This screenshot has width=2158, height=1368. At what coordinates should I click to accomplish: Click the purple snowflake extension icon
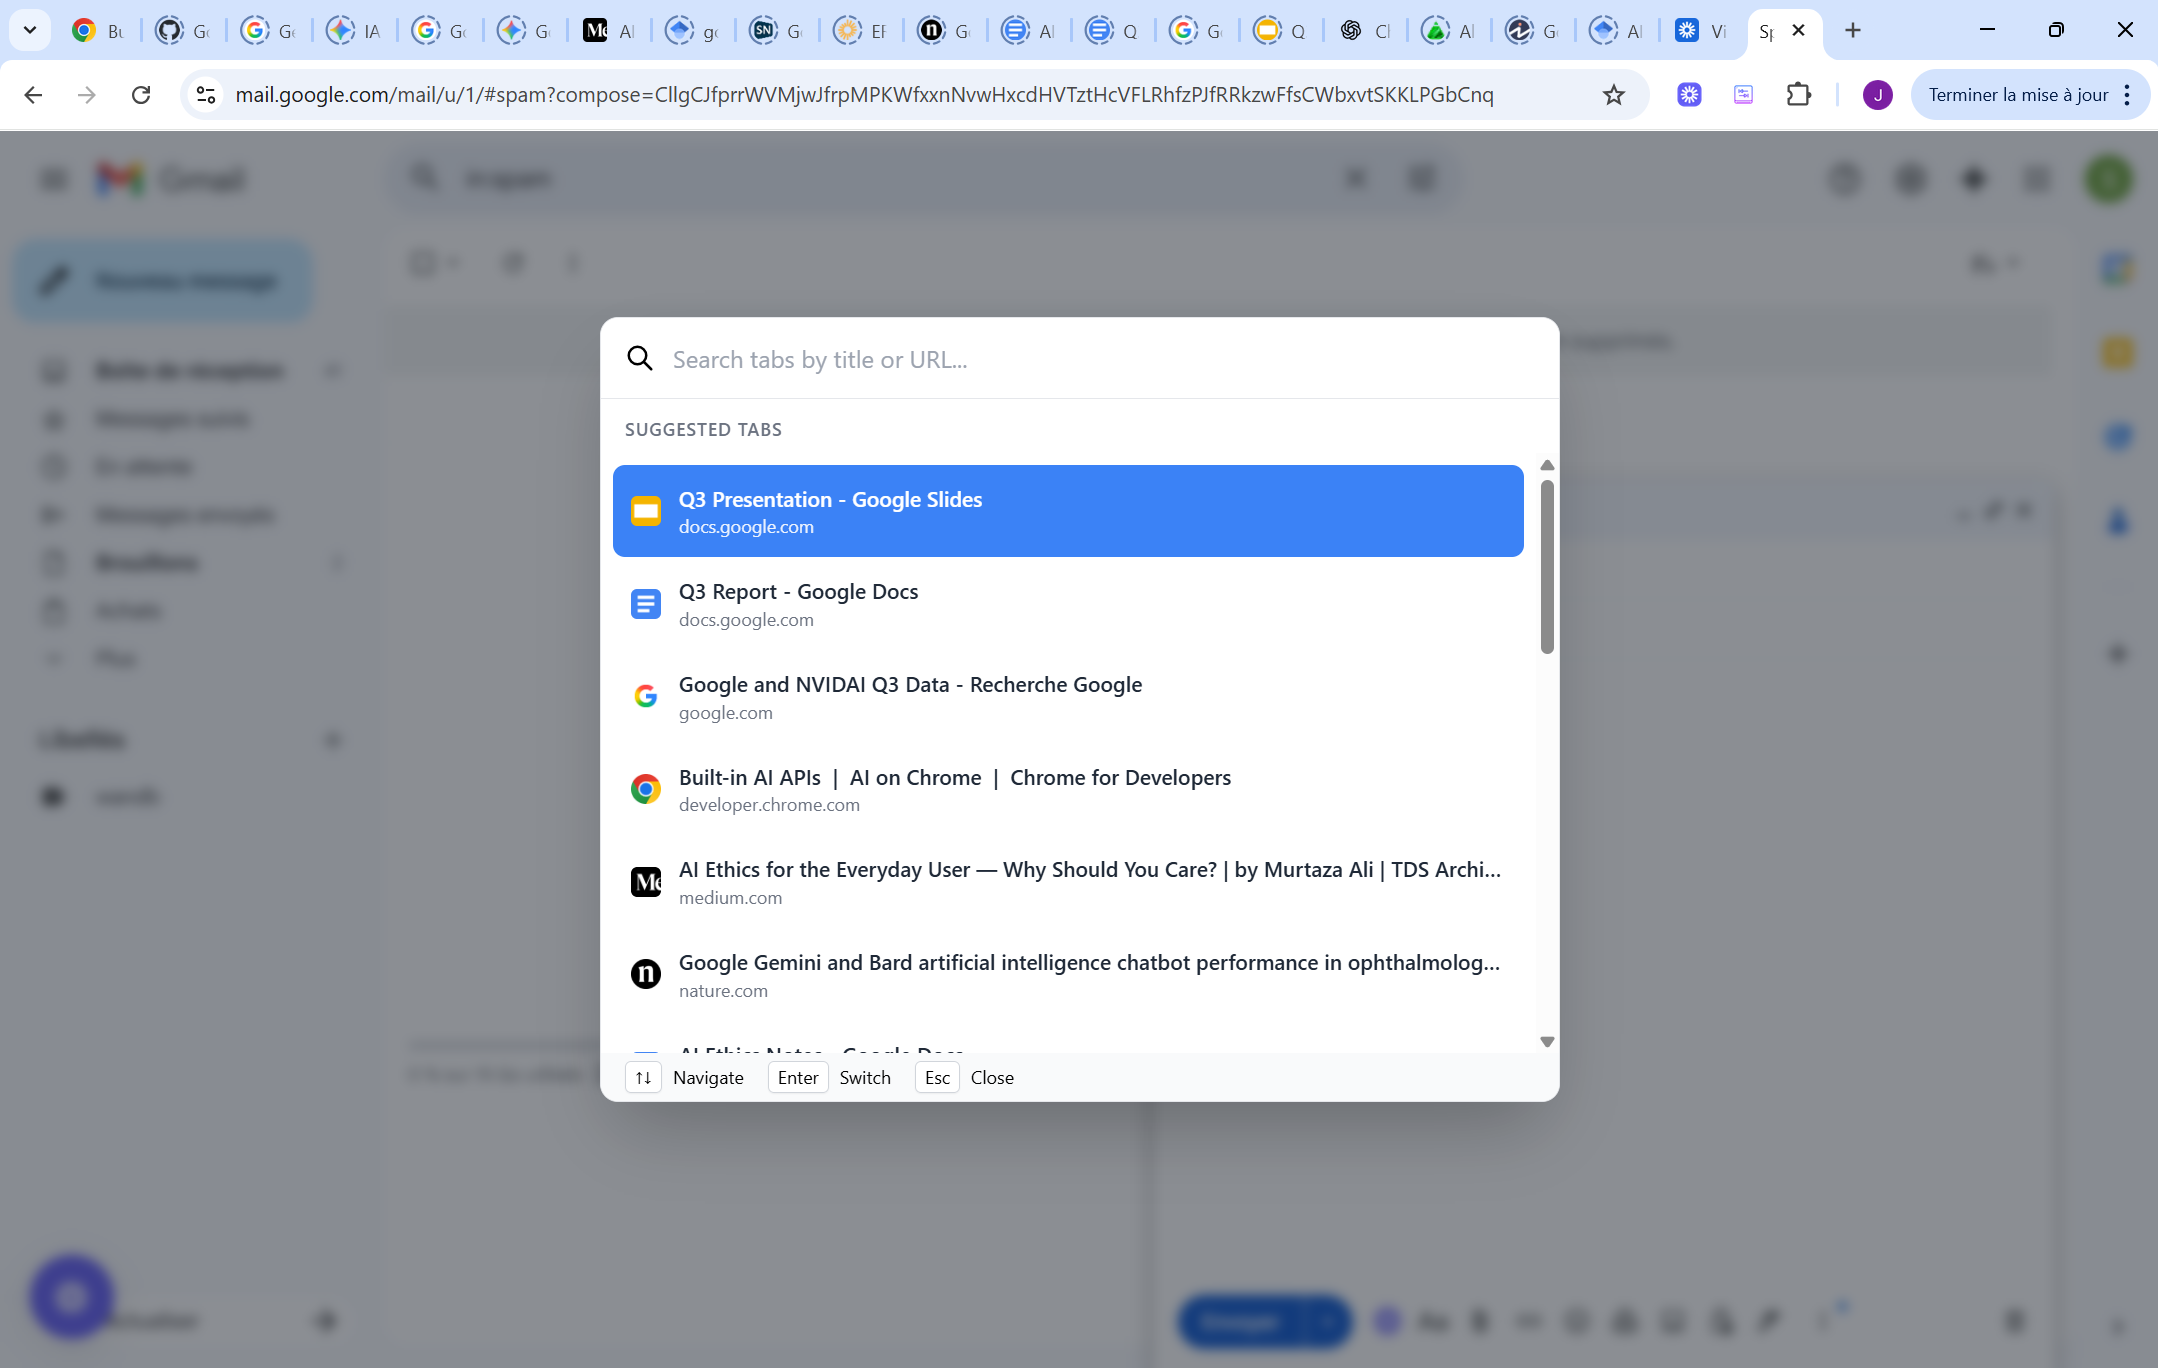click(x=1689, y=95)
